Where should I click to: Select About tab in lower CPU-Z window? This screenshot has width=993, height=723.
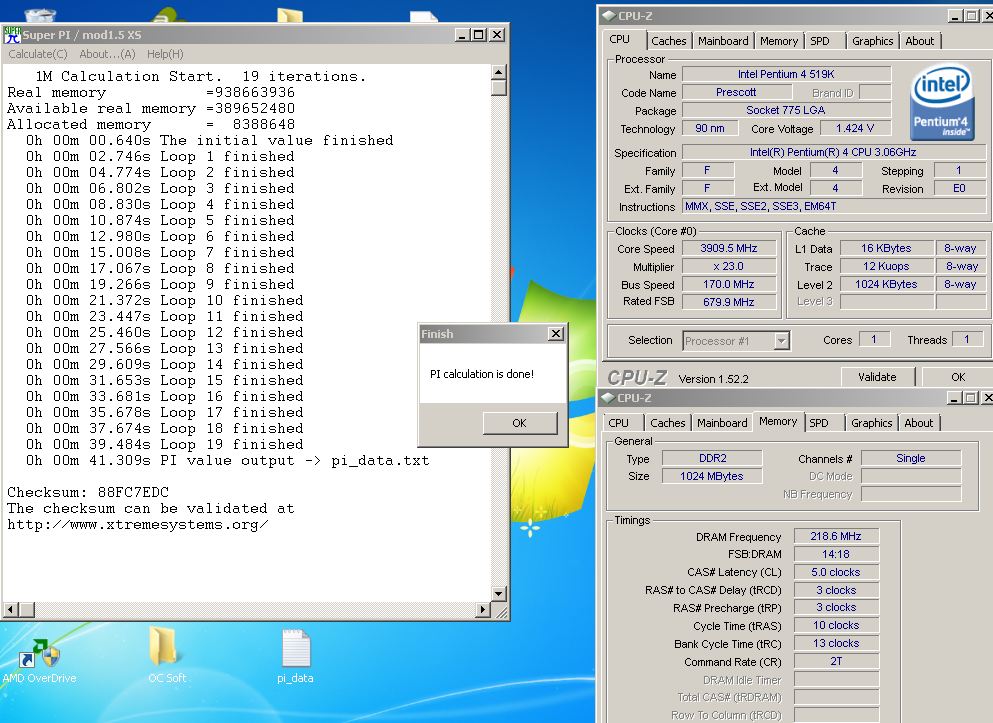click(x=918, y=423)
